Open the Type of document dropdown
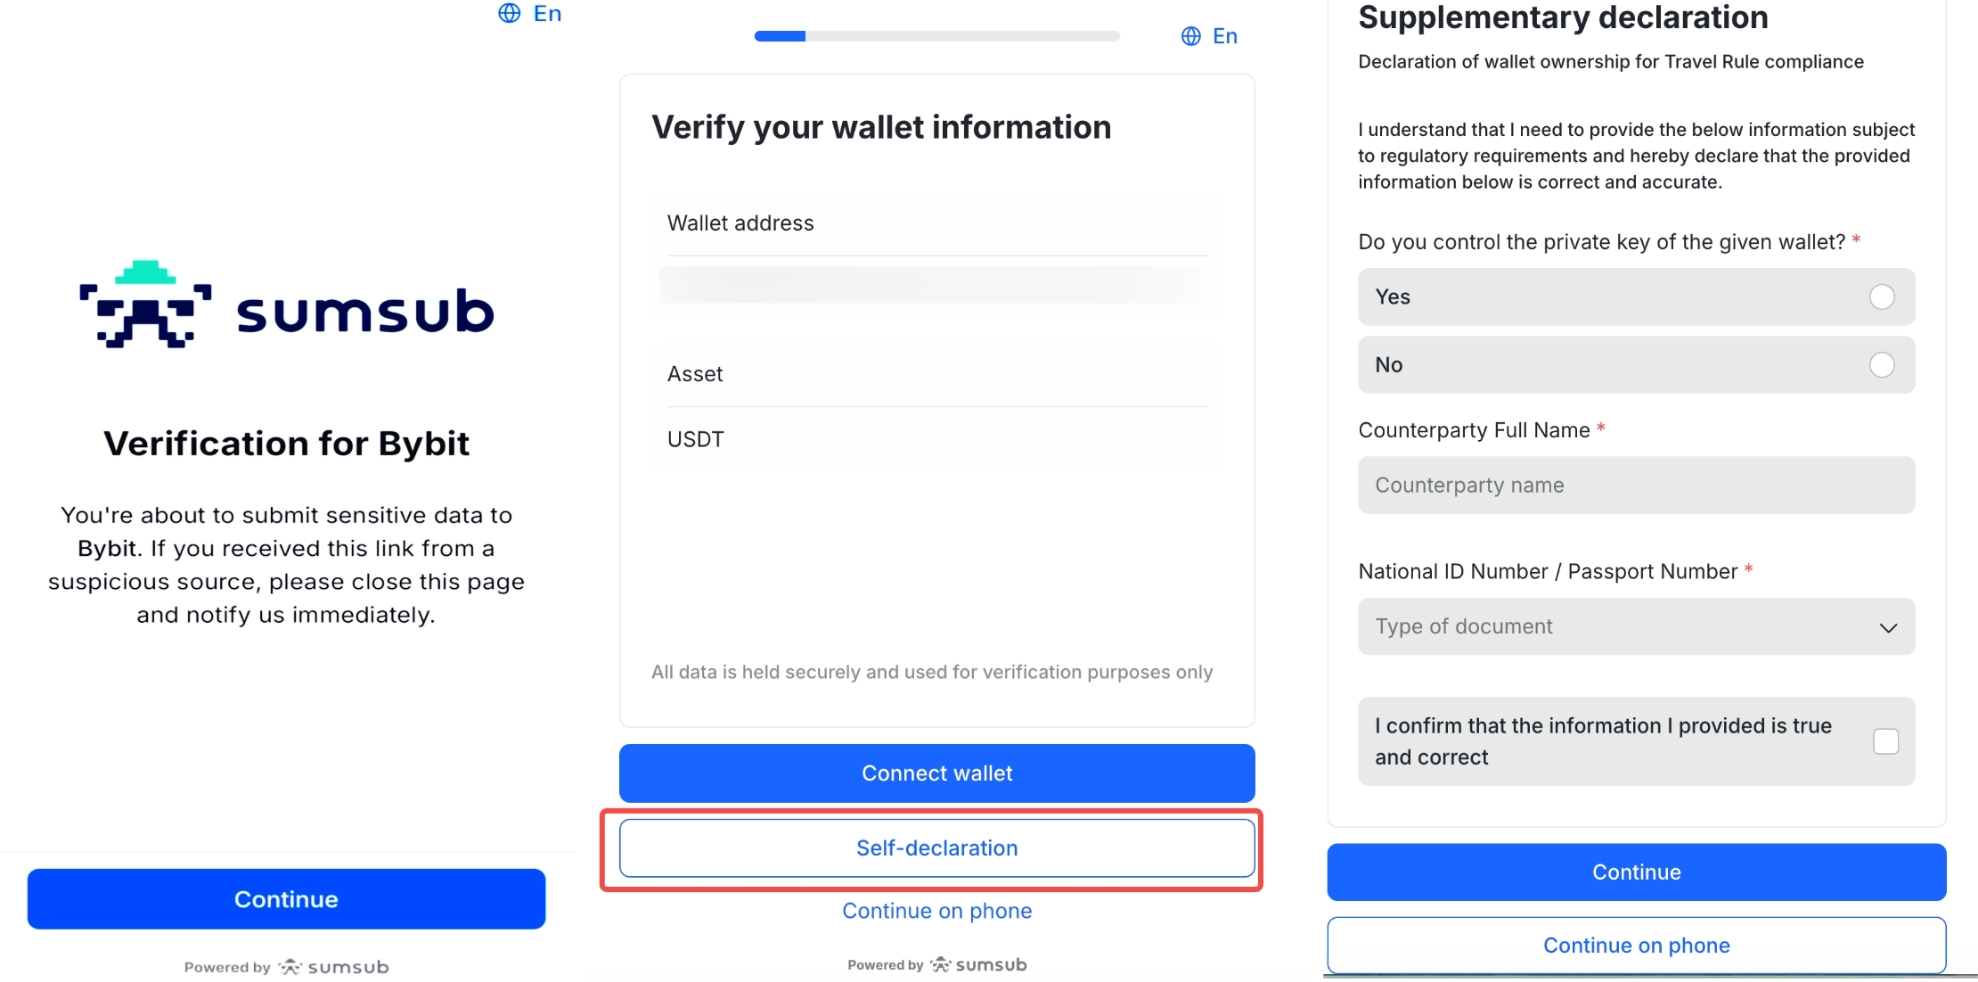1978x982 pixels. pos(1636,627)
